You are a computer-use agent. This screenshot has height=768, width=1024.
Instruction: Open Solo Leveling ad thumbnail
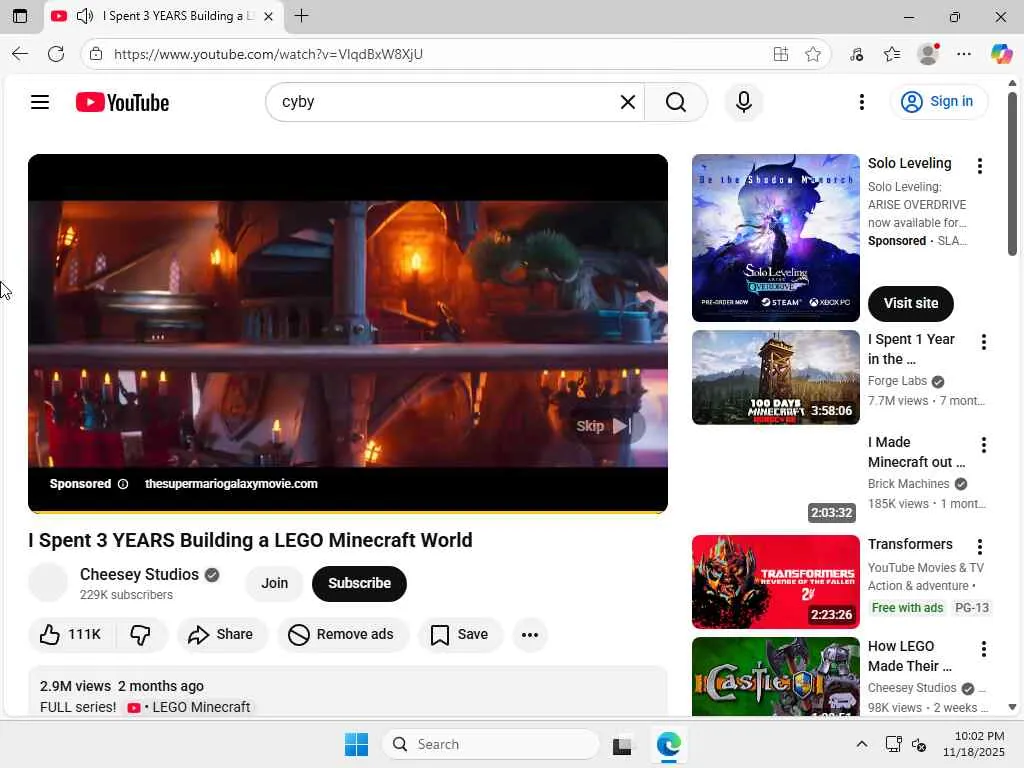coord(775,238)
